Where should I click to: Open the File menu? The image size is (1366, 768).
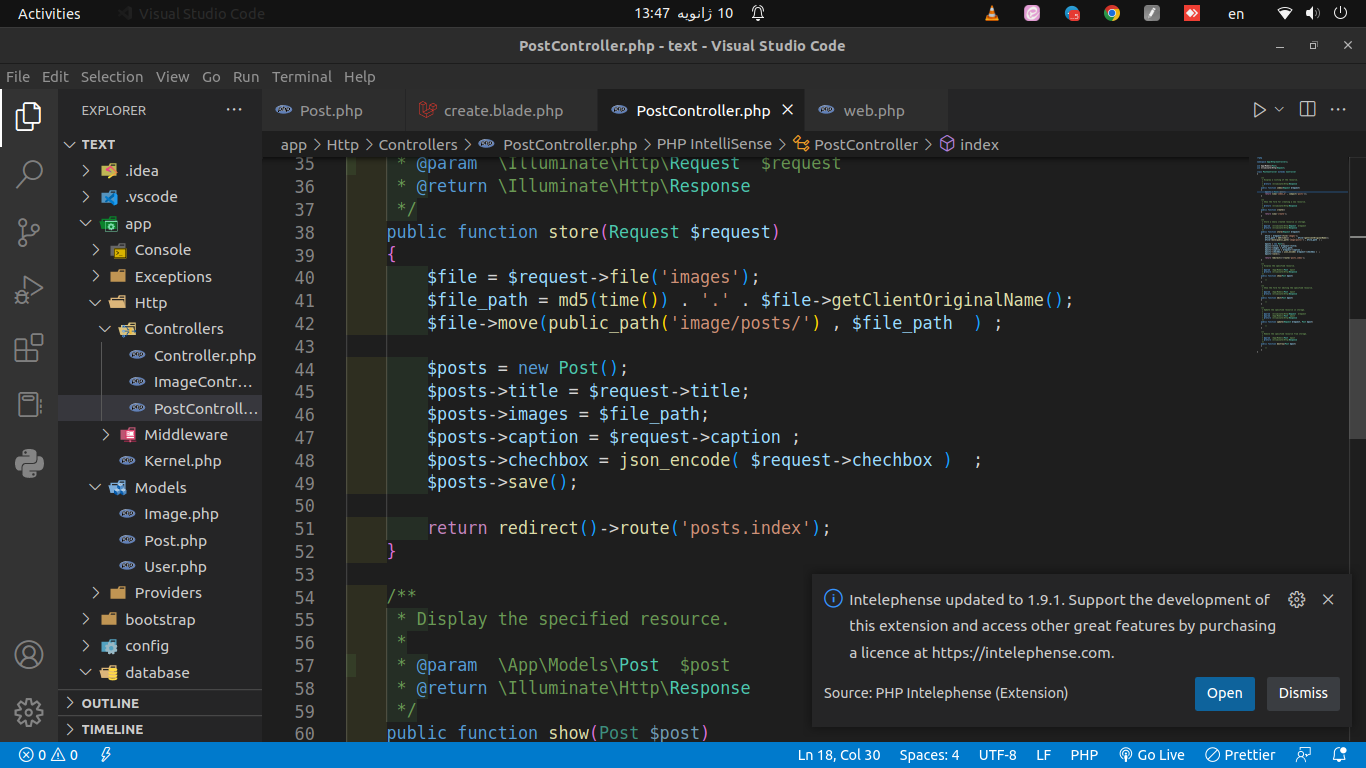(18, 77)
